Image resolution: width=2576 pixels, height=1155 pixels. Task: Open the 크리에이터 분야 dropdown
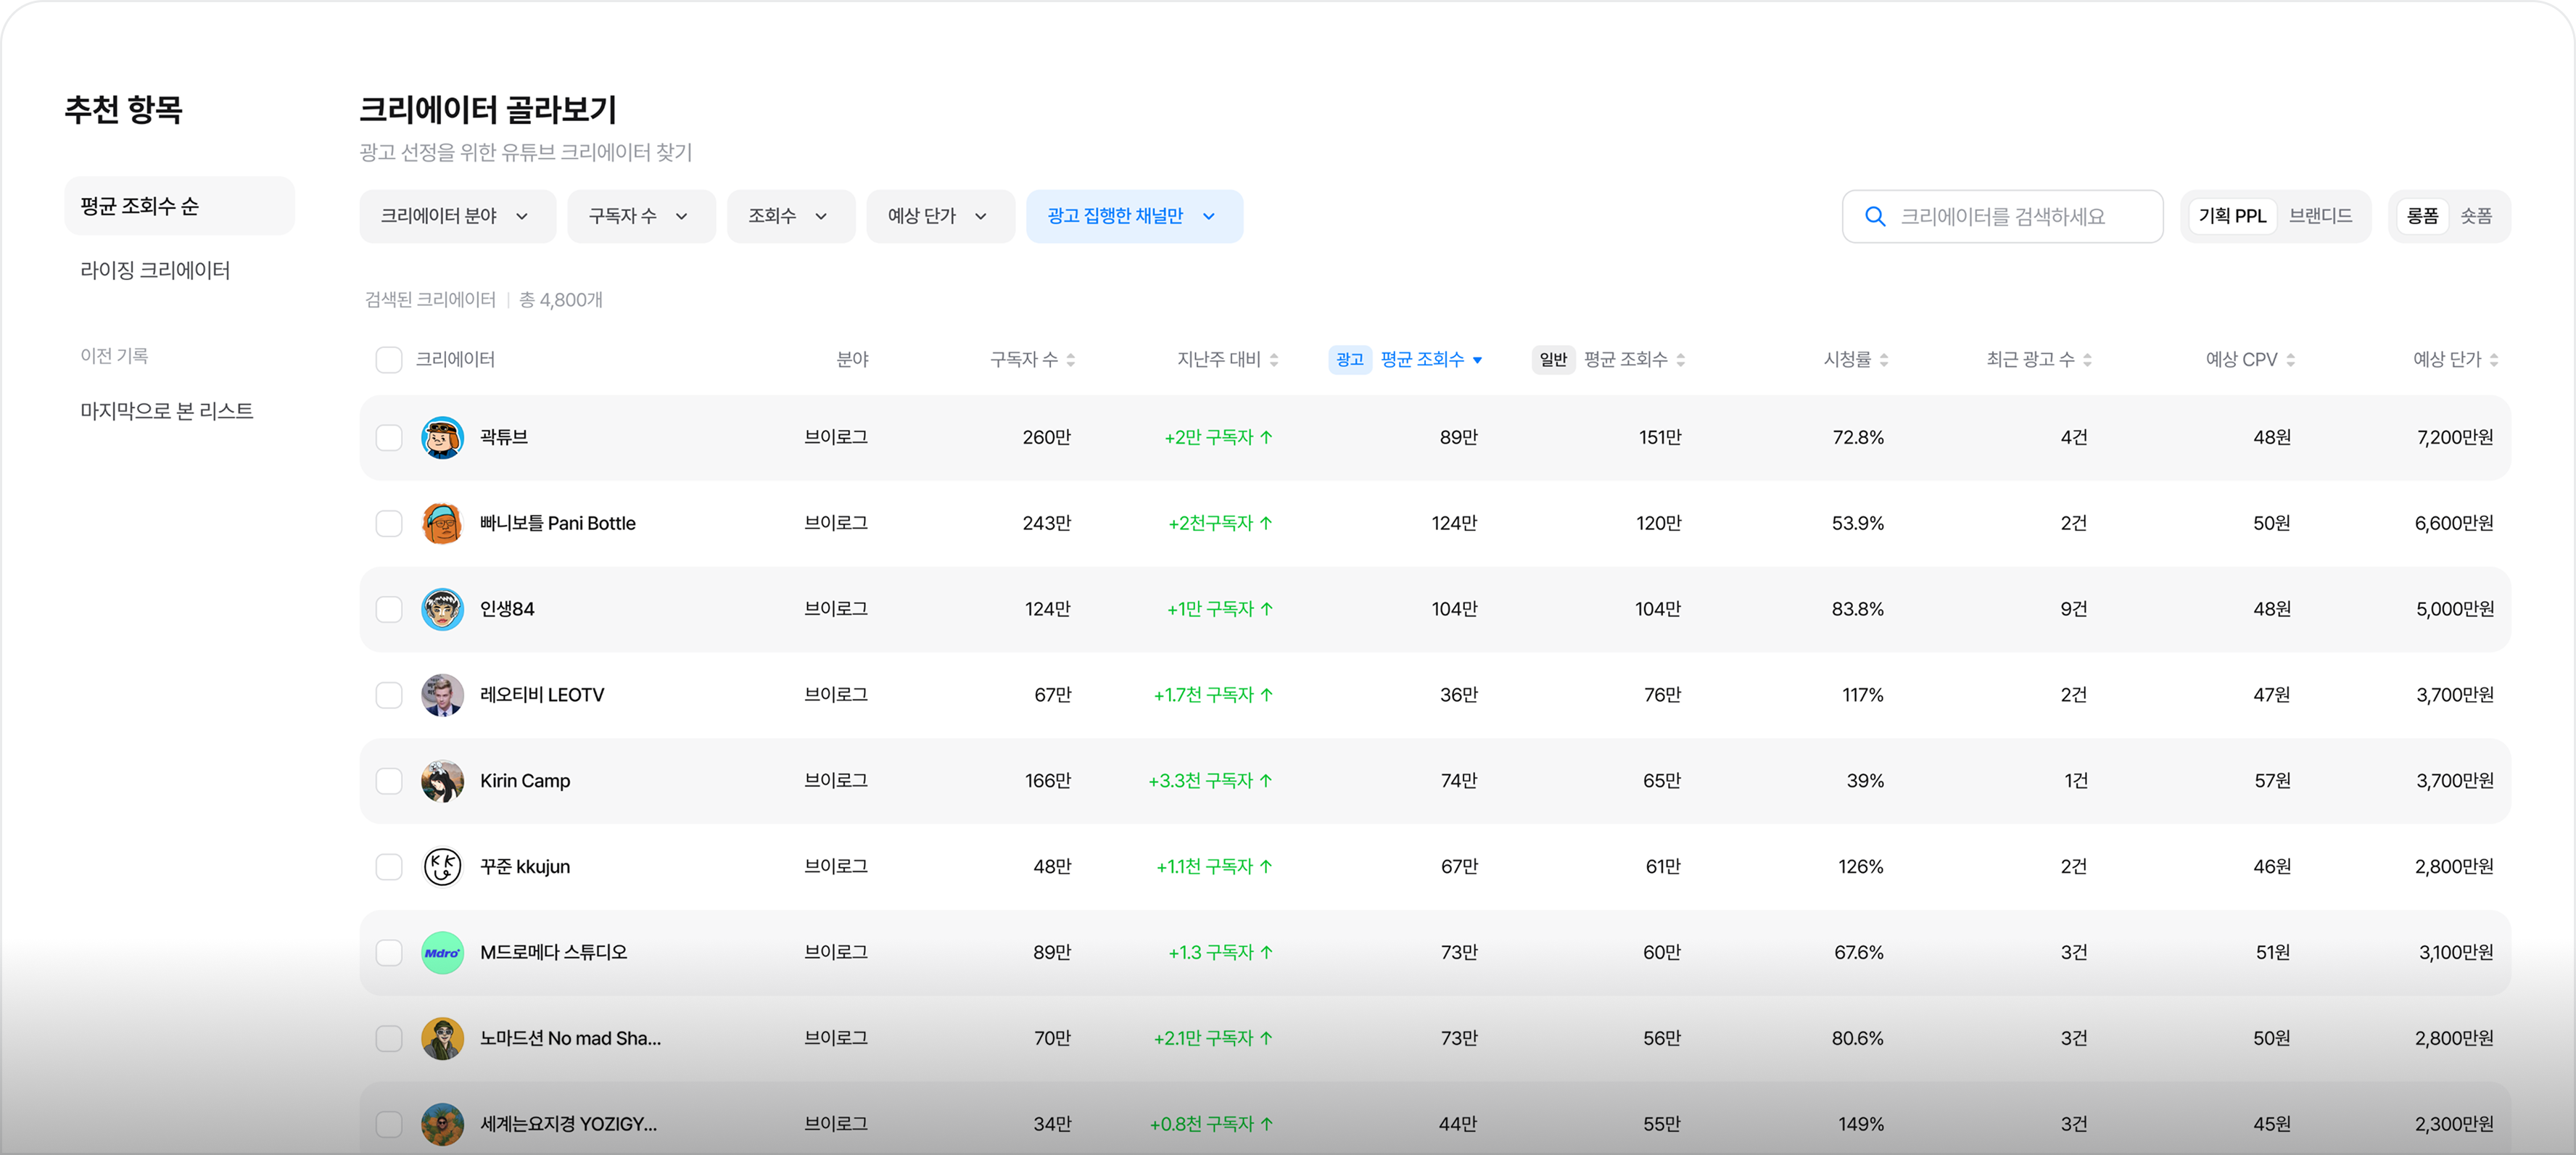tap(457, 216)
